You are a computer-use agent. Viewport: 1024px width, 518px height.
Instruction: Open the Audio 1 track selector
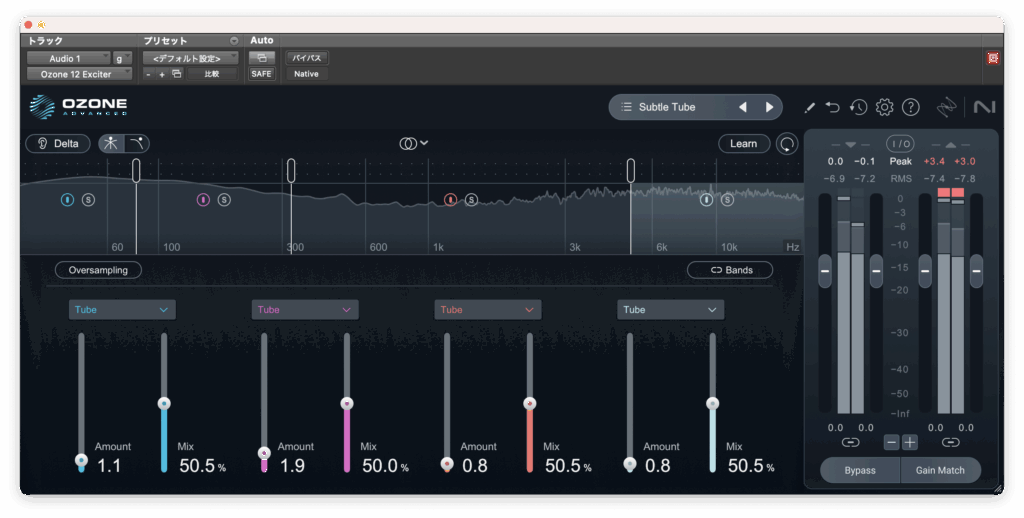click(x=69, y=59)
